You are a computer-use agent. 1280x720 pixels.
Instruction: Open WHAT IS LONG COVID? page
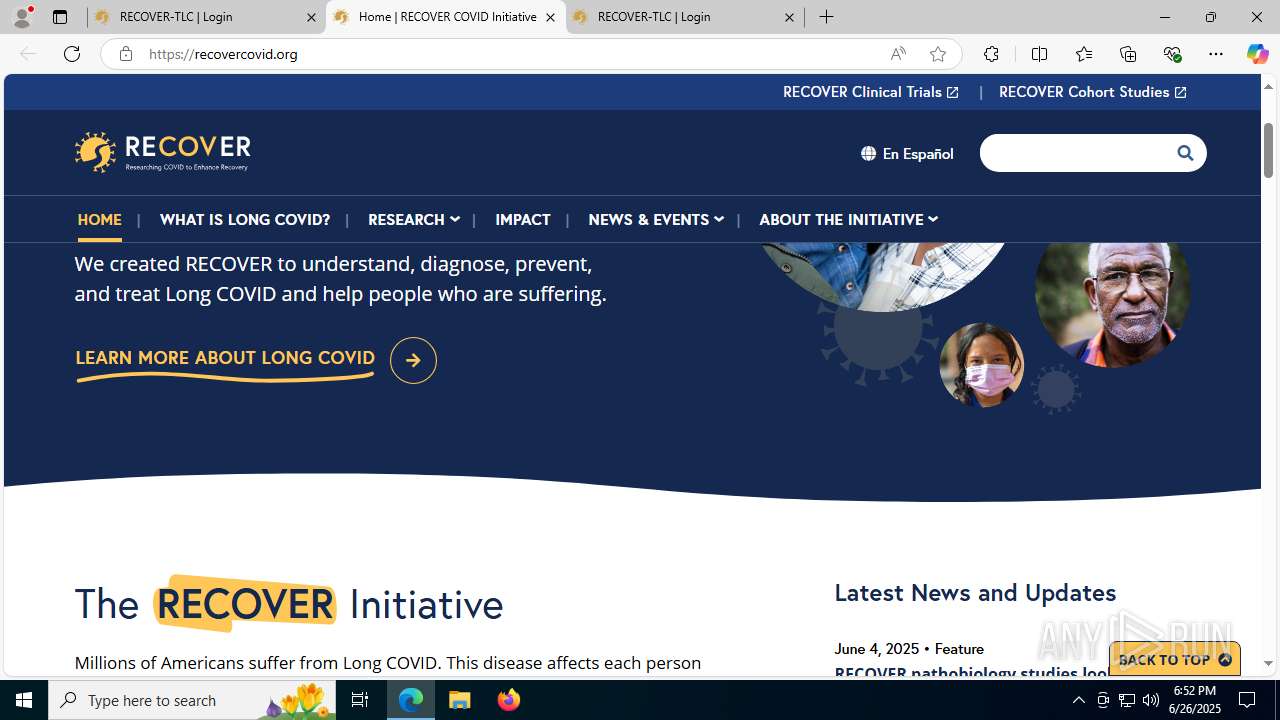(245, 220)
